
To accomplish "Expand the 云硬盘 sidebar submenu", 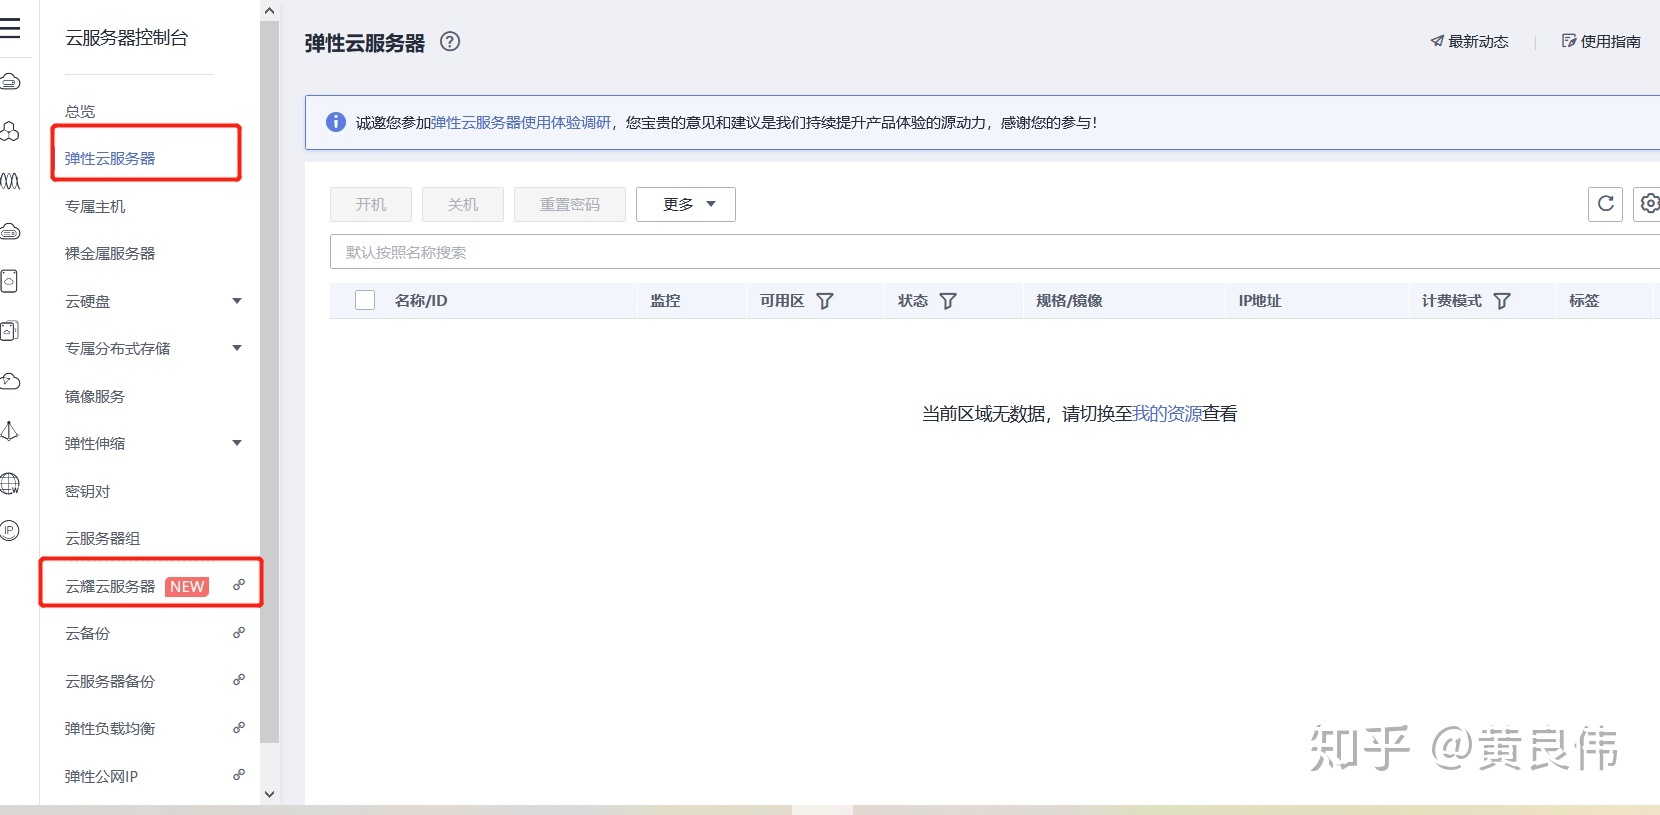I will (x=237, y=301).
